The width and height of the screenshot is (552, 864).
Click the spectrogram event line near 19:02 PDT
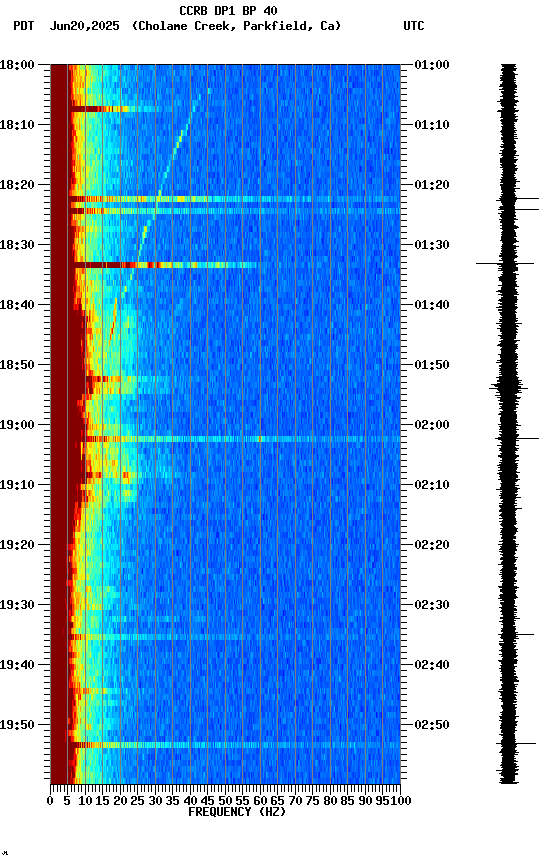pos(242,439)
